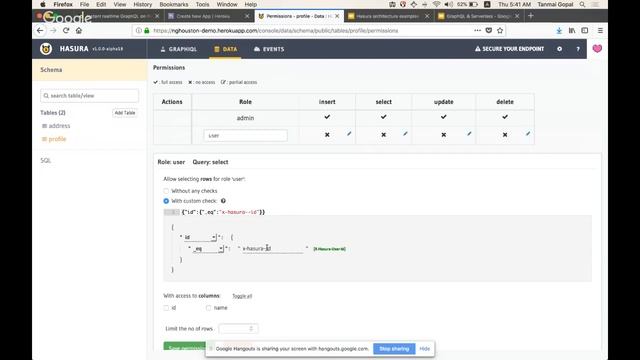Click the X-Hasura-User-Id suggestion
The height and width of the screenshot is (360, 640).
point(329,249)
